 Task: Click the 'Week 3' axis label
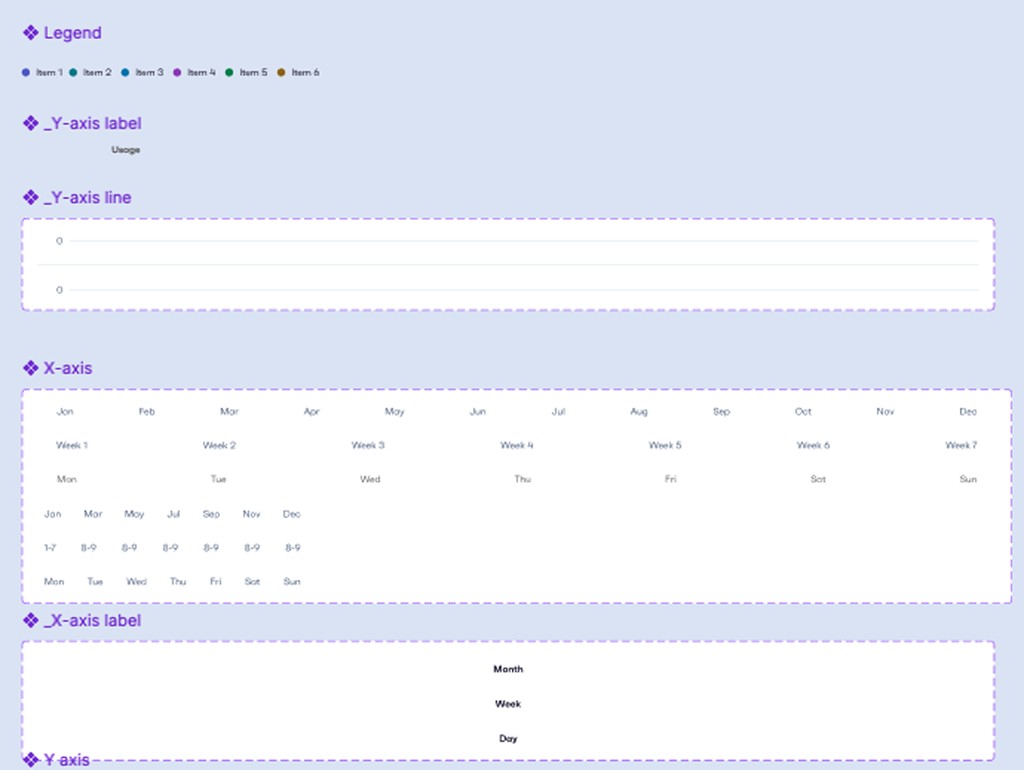pyautogui.click(x=368, y=445)
